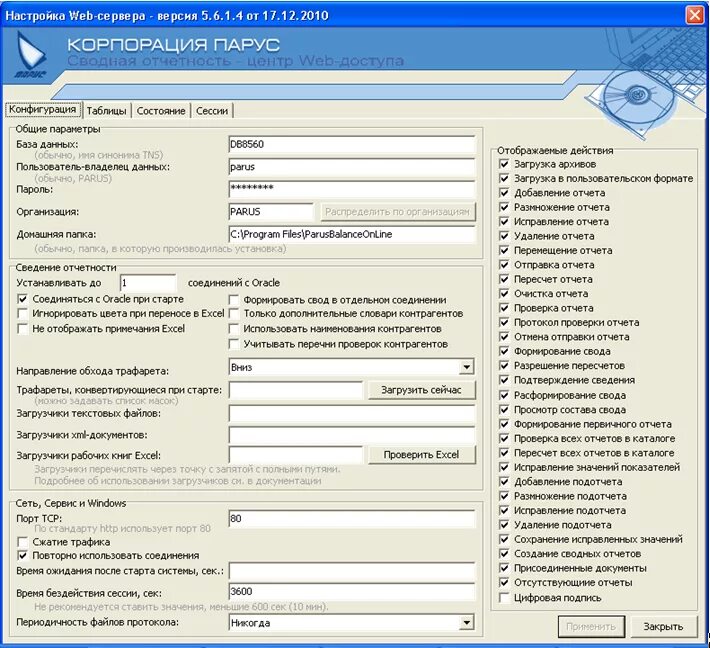Click the Трафареты, конвертирующиеся при старте field
This screenshot has width=710, height=648.
[296, 390]
